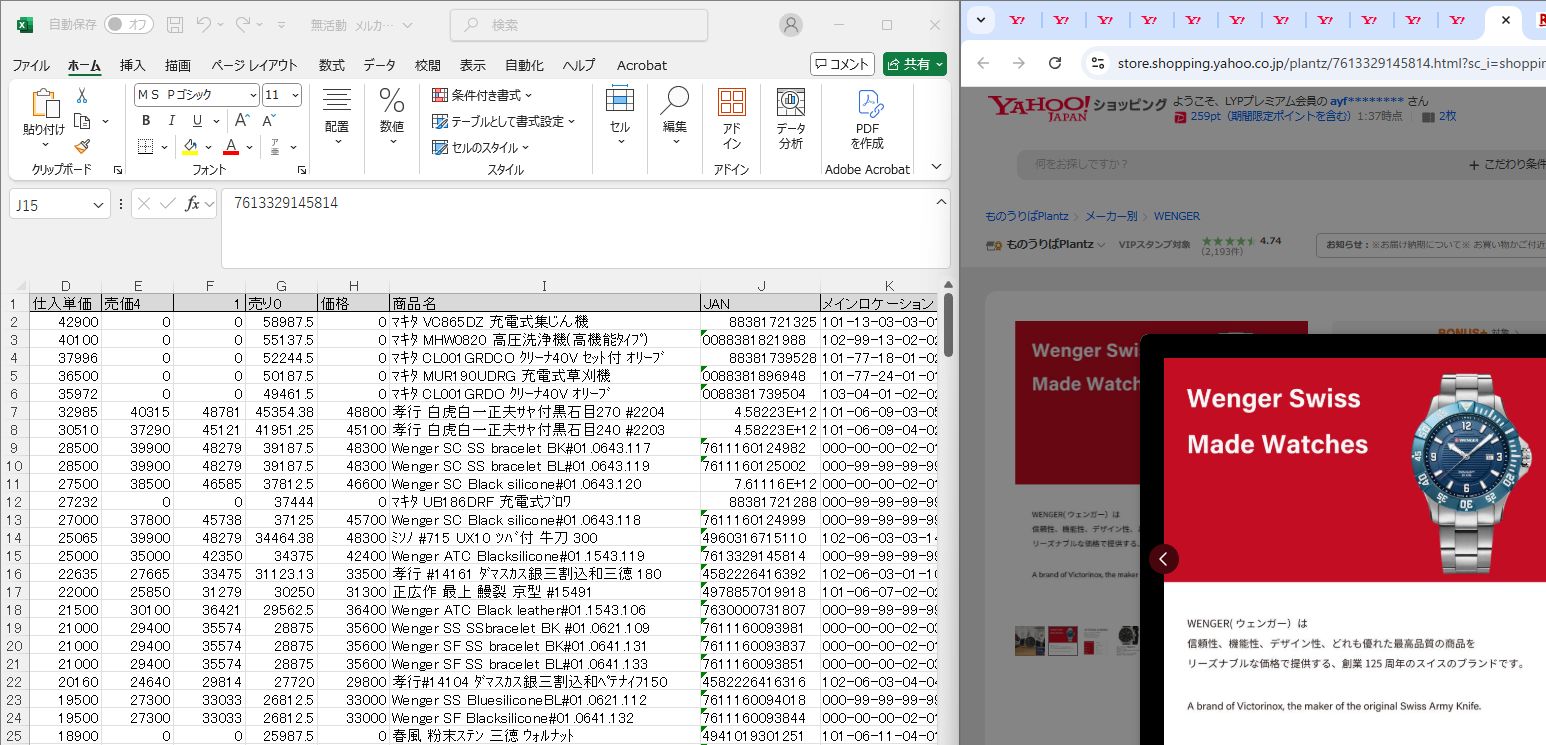Click the fx insert function icon
Image resolution: width=1546 pixels, height=745 pixels.
click(193, 204)
